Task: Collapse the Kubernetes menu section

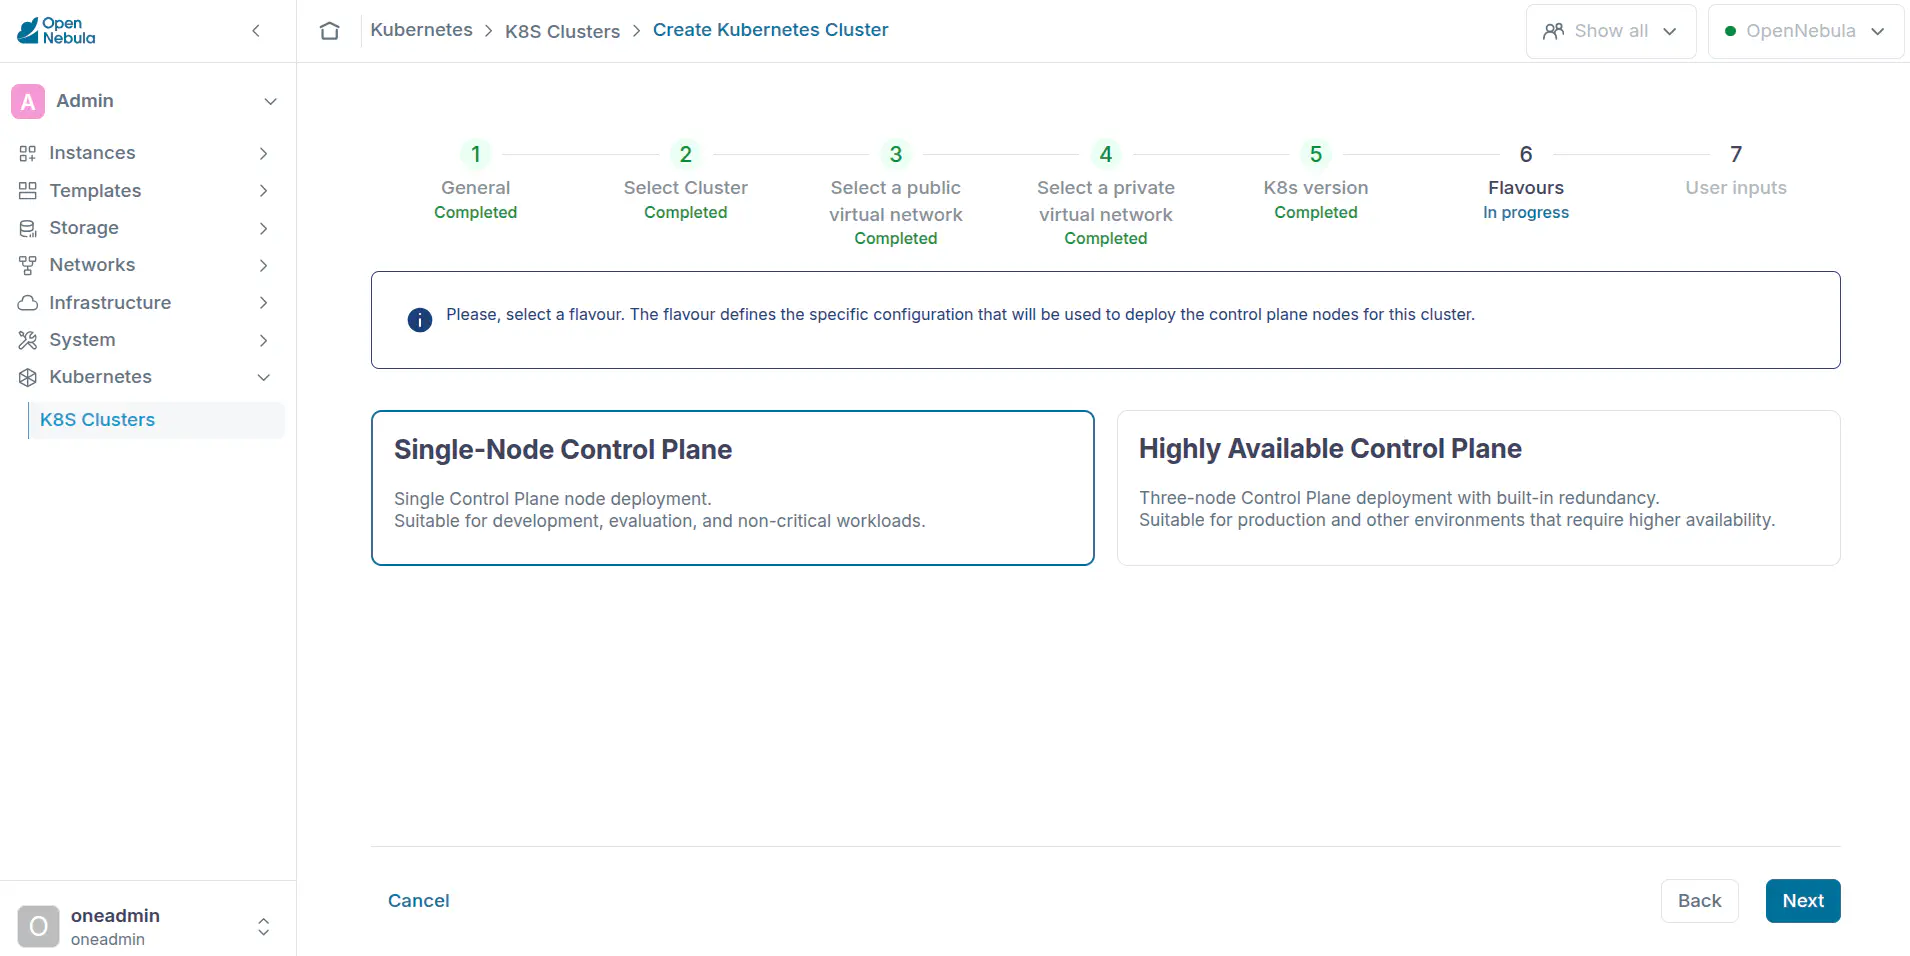Action: (x=264, y=377)
